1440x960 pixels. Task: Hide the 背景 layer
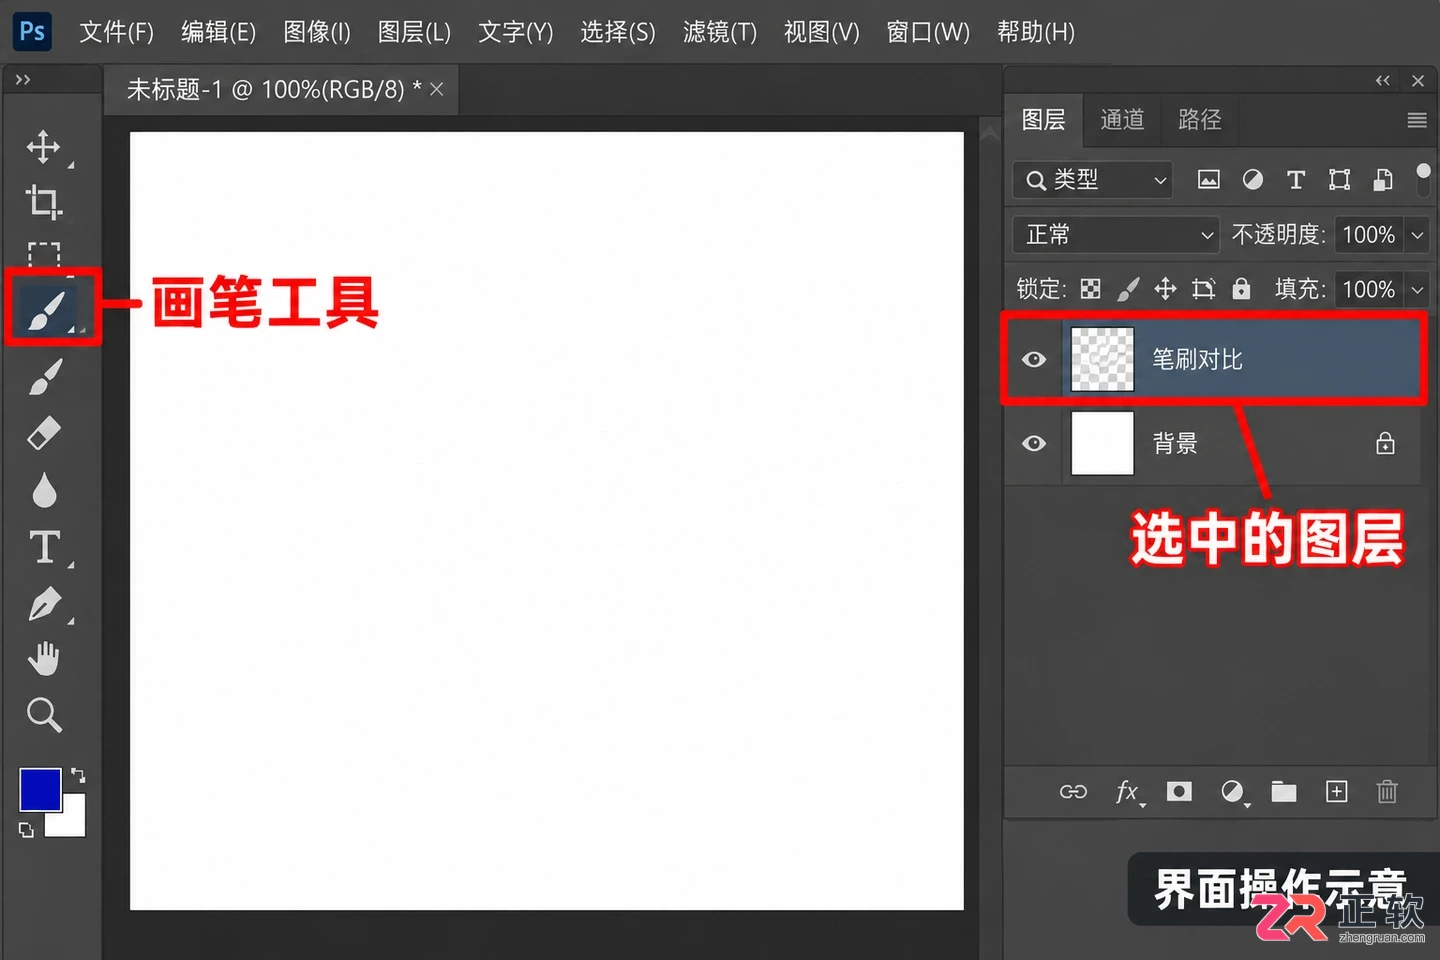[x=1034, y=443]
